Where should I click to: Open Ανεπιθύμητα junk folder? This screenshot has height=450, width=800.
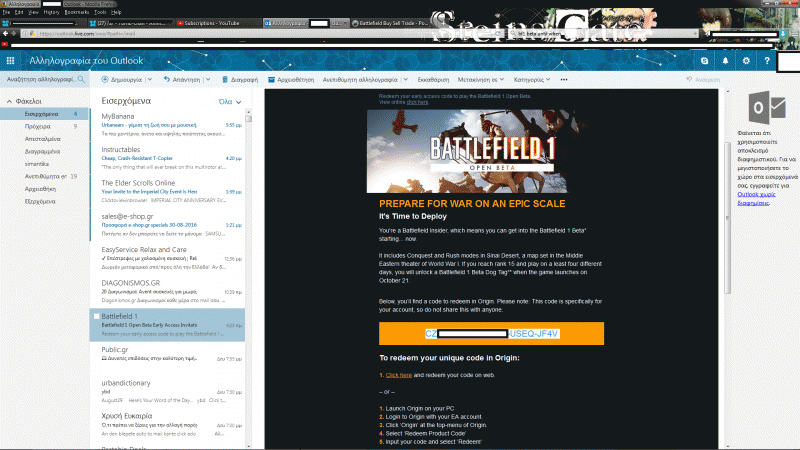tap(45, 176)
